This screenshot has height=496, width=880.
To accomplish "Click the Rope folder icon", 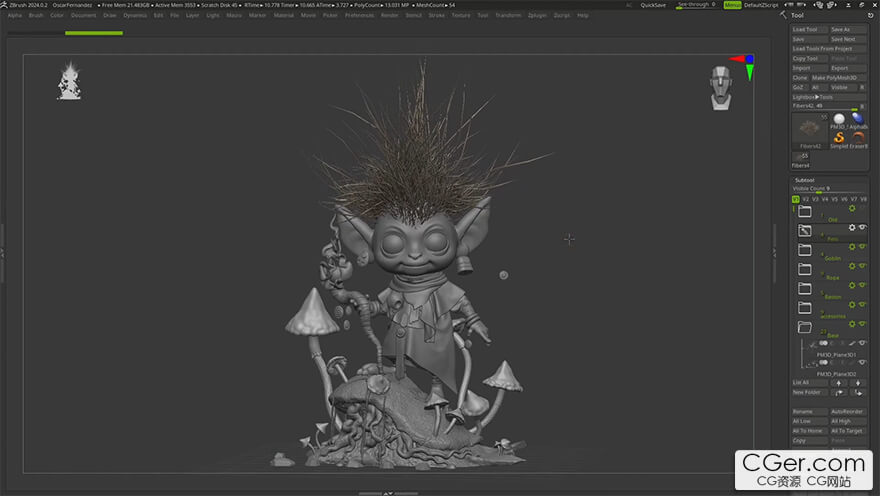I will [x=804, y=269].
